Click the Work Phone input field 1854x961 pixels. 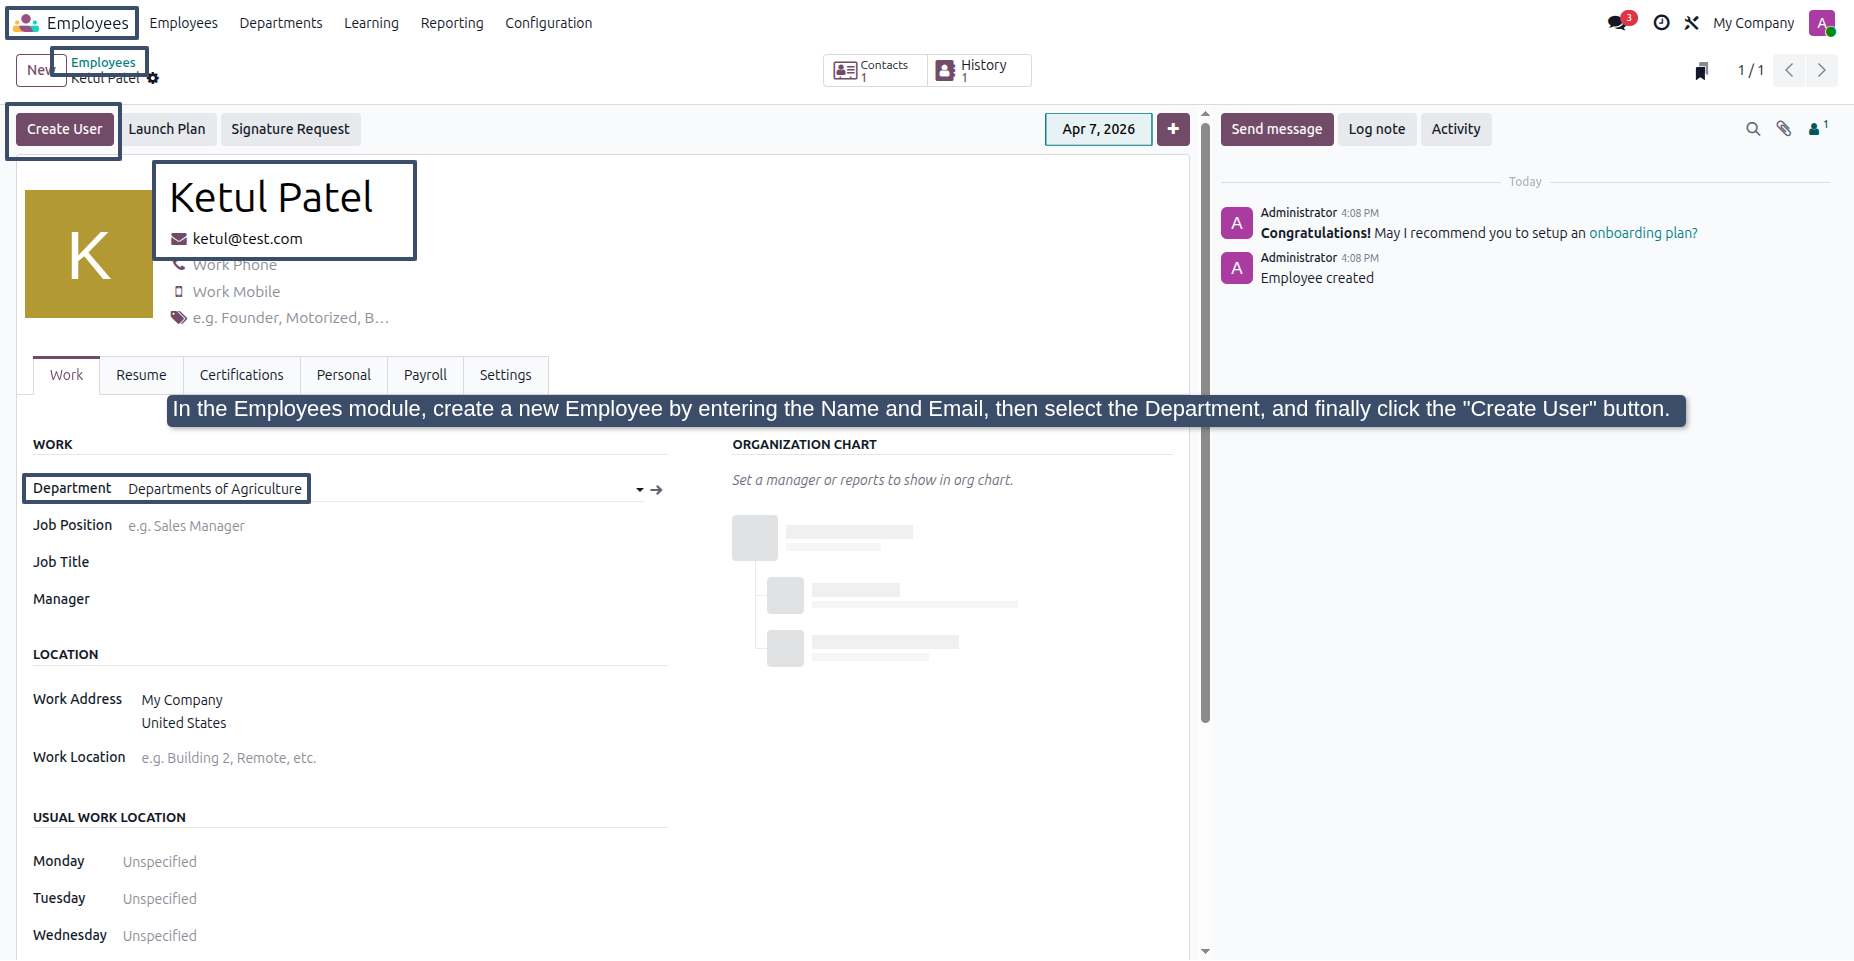click(292, 265)
